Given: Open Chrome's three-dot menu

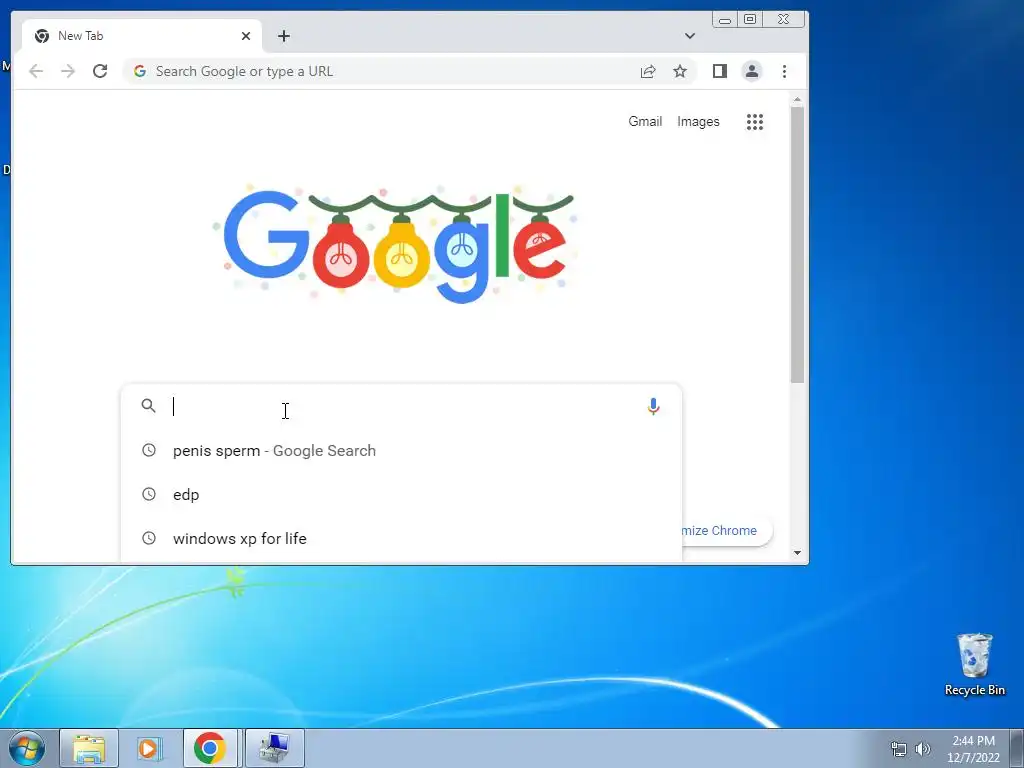Looking at the screenshot, I should [784, 71].
